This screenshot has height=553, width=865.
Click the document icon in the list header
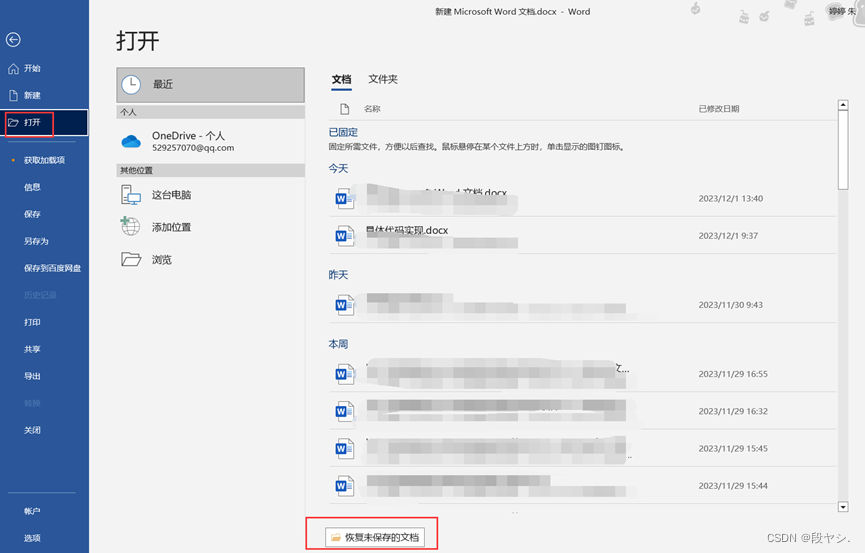(x=345, y=109)
